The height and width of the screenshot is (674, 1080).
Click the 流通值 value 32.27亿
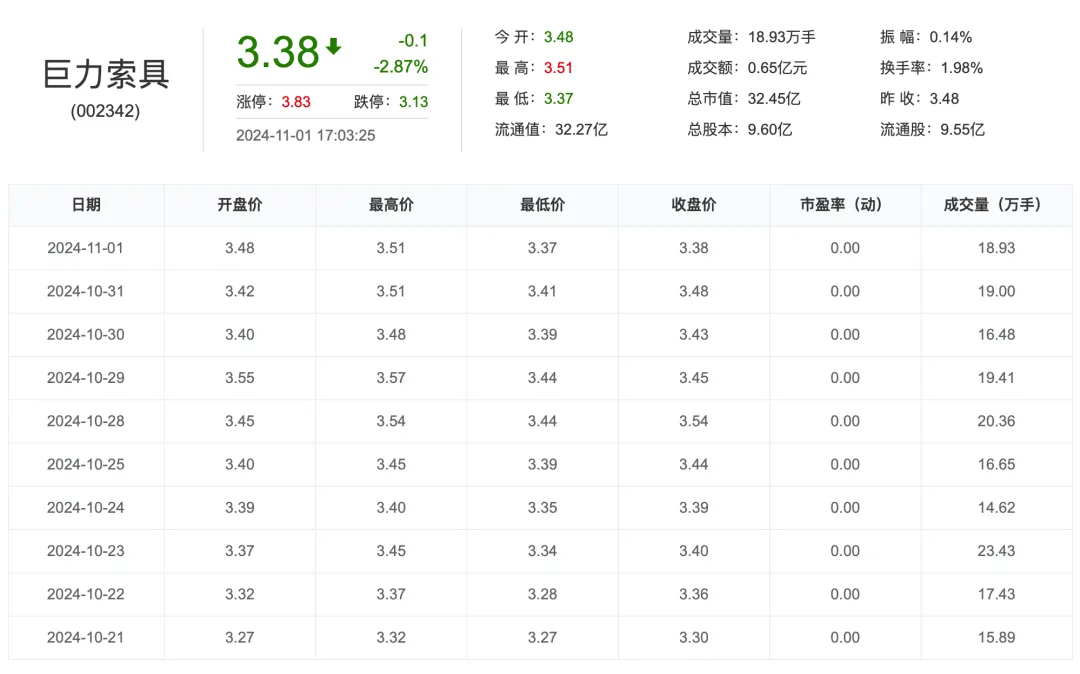pyautogui.click(x=581, y=129)
